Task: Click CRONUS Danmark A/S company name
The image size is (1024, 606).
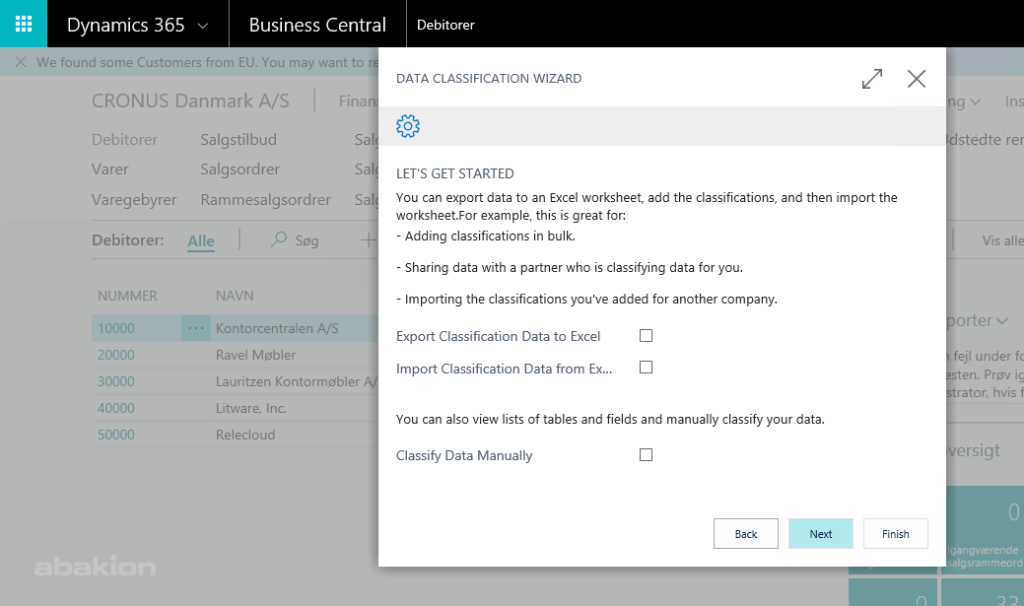Action: pyautogui.click(x=190, y=101)
